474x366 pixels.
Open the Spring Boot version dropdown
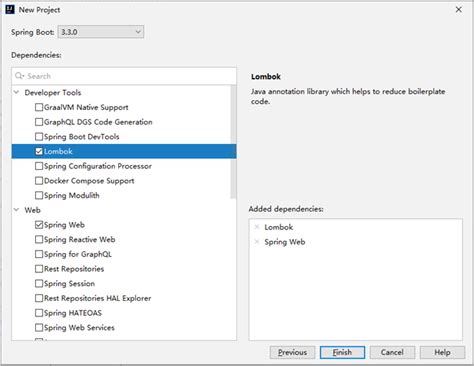click(101, 32)
